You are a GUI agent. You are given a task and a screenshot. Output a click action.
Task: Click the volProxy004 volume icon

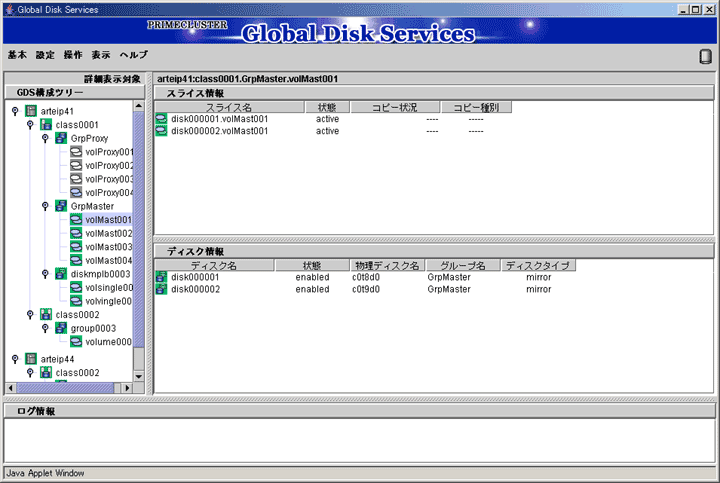(76, 192)
